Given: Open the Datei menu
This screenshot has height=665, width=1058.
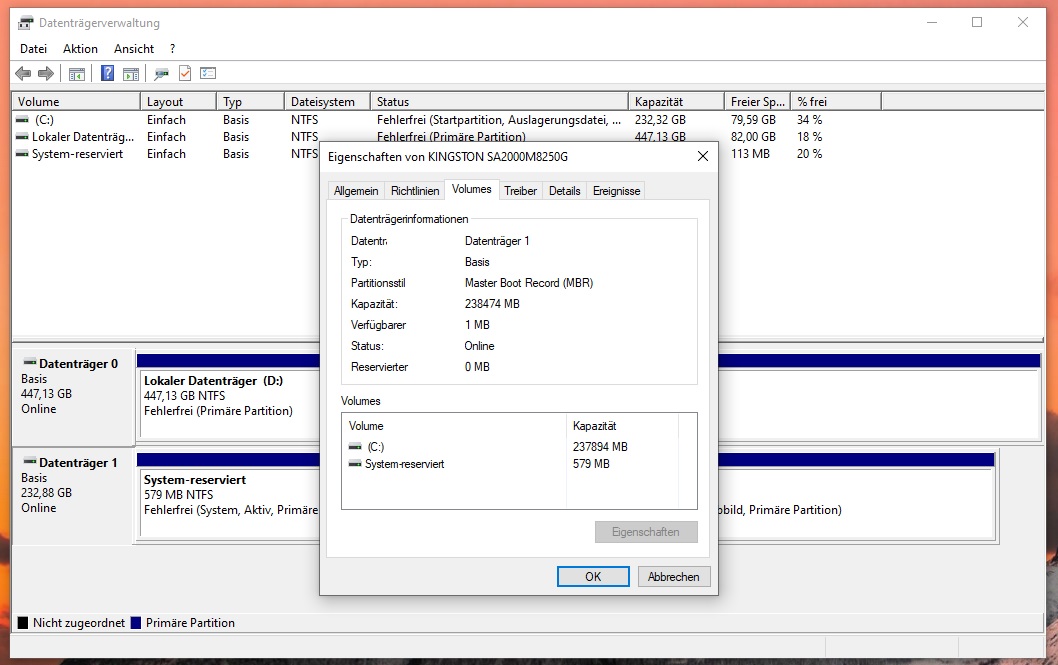Looking at the screenshot, I should (33, 49).
